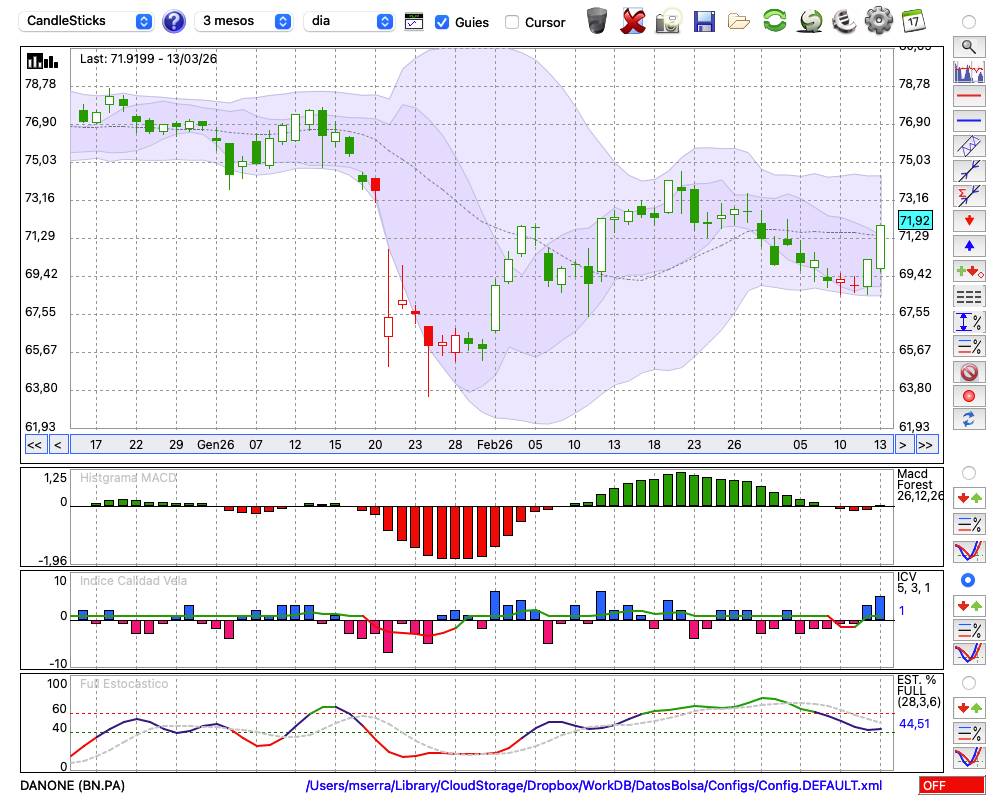Open the '3 mesos' time range dropdown
This screenshot has width=1000, height=800.
[x=245, y=21]
